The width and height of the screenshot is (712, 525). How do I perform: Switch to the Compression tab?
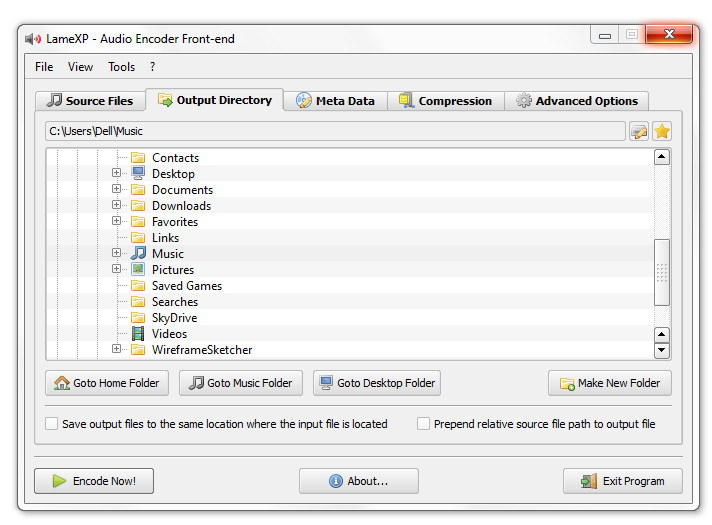(446, 100)
